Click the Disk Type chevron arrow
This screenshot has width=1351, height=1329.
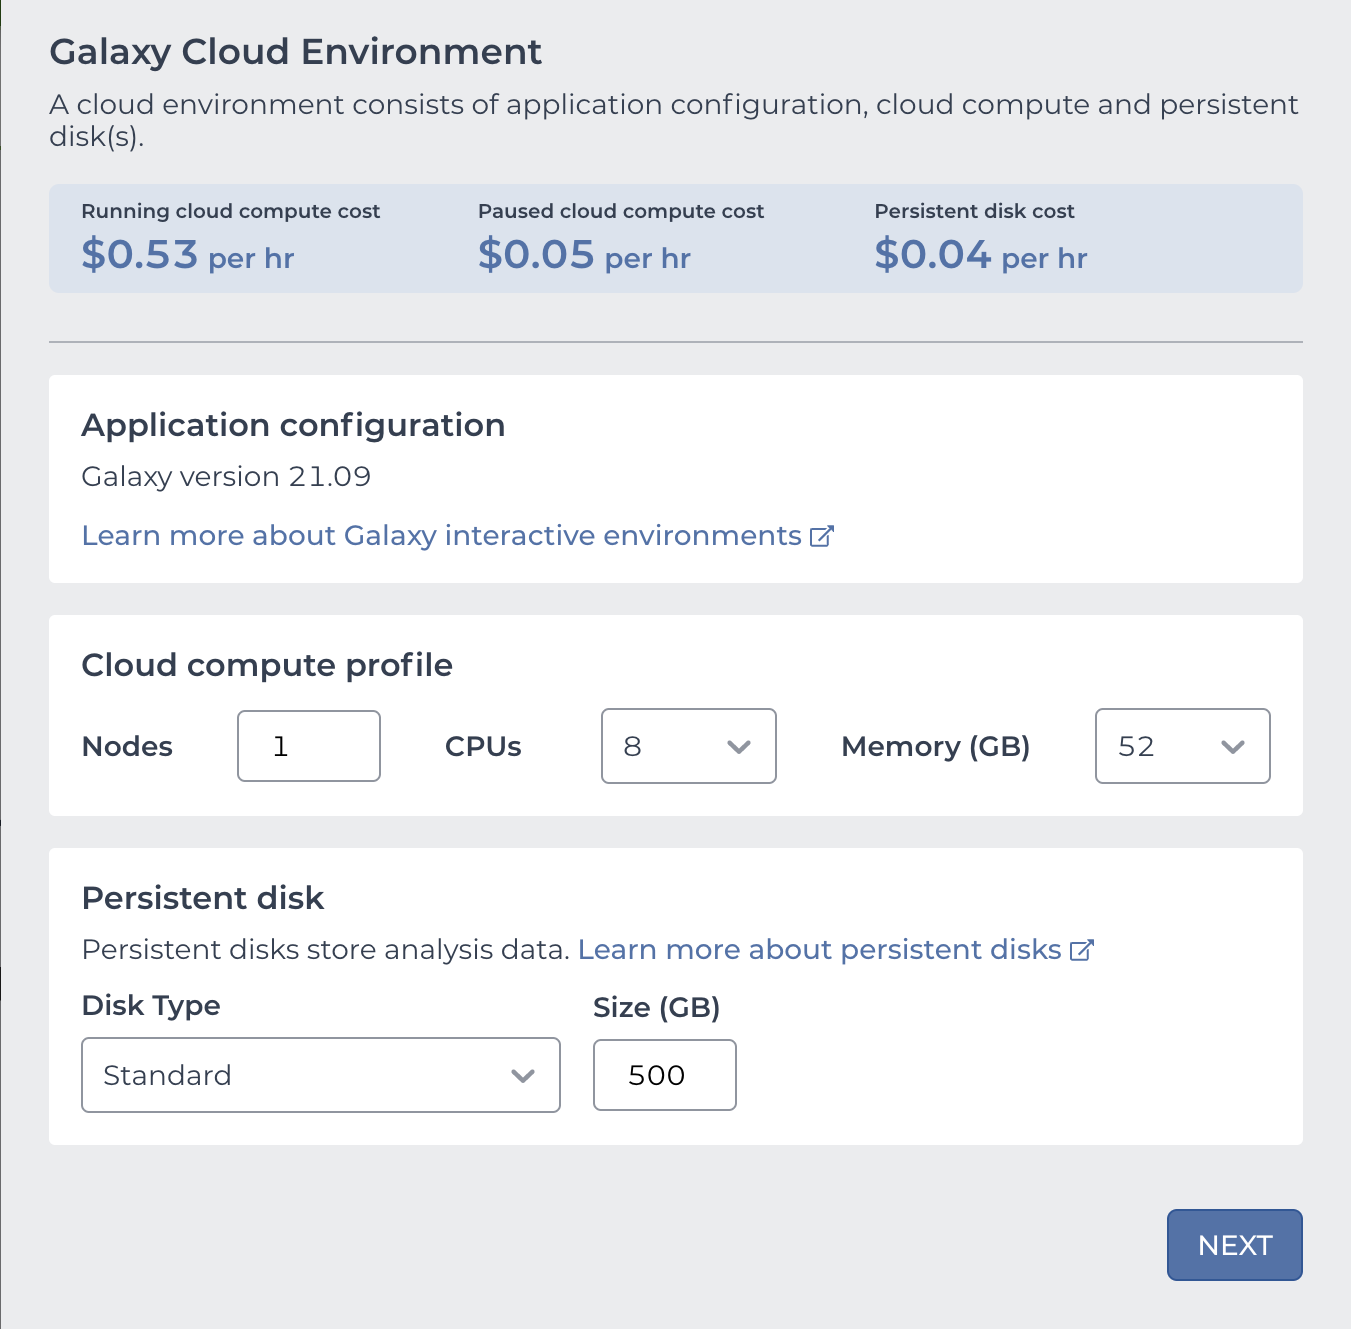[x=523, y=1076]
